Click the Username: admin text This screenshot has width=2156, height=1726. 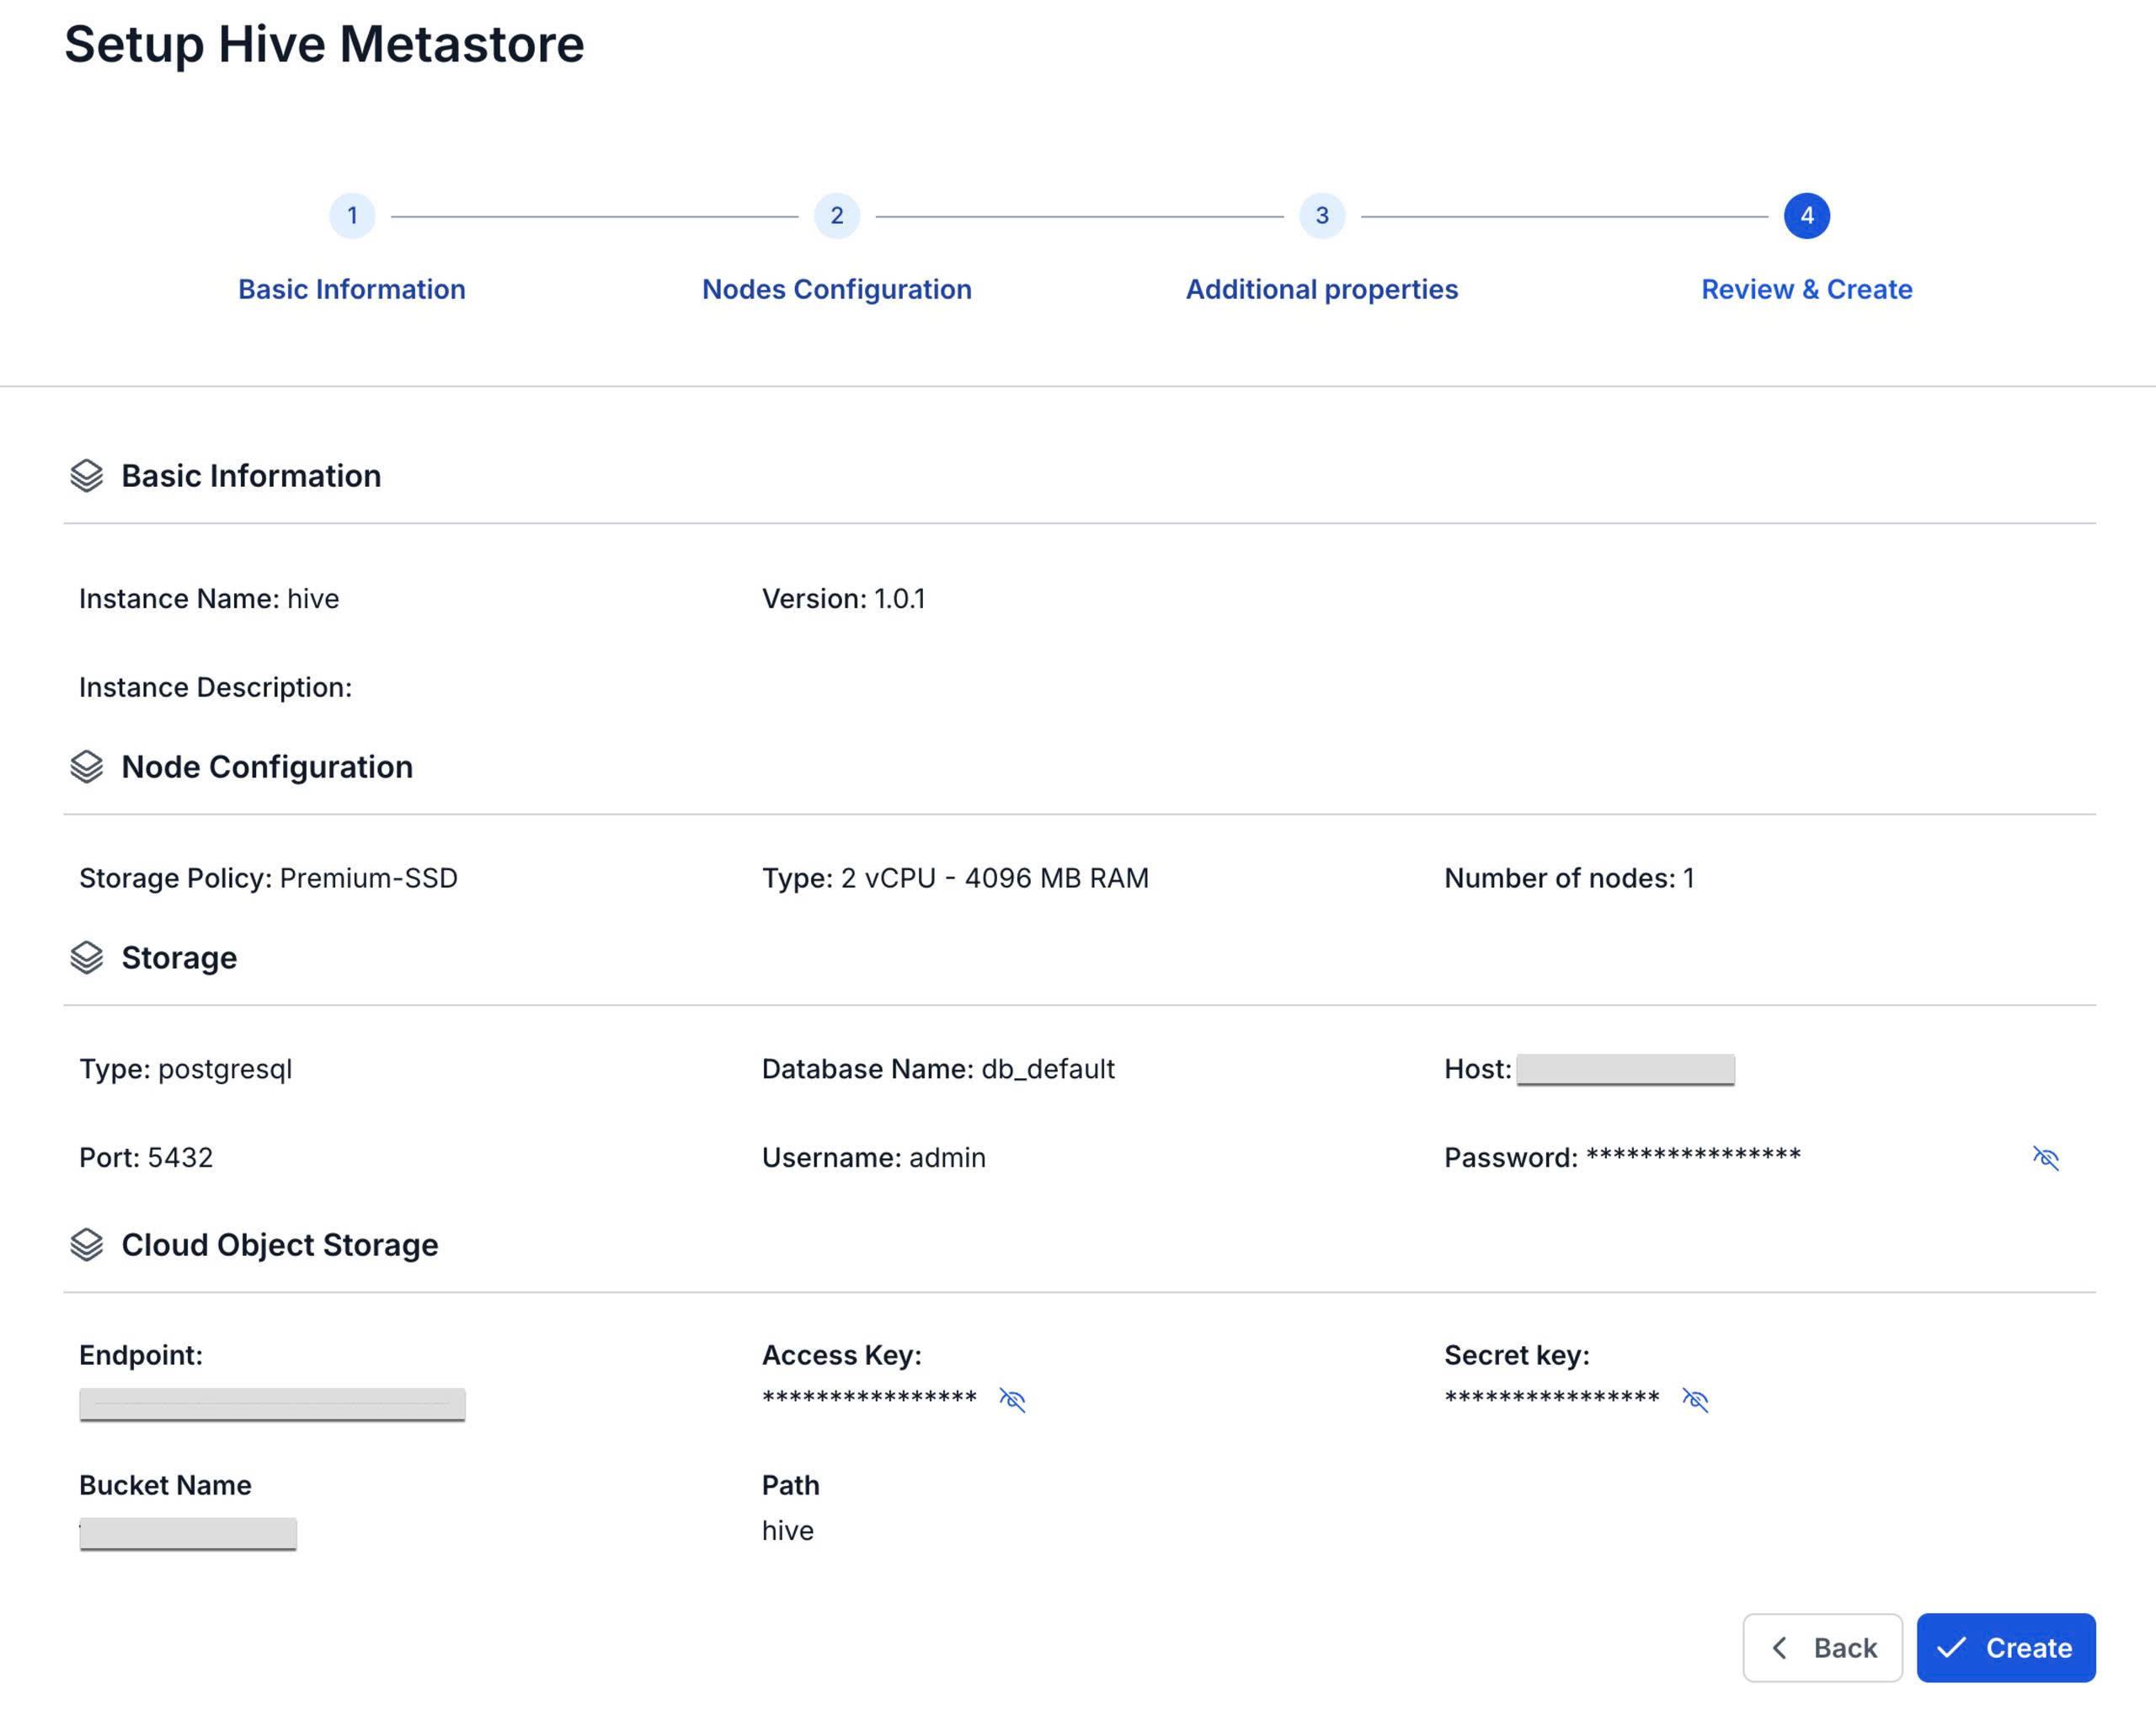874,1158
